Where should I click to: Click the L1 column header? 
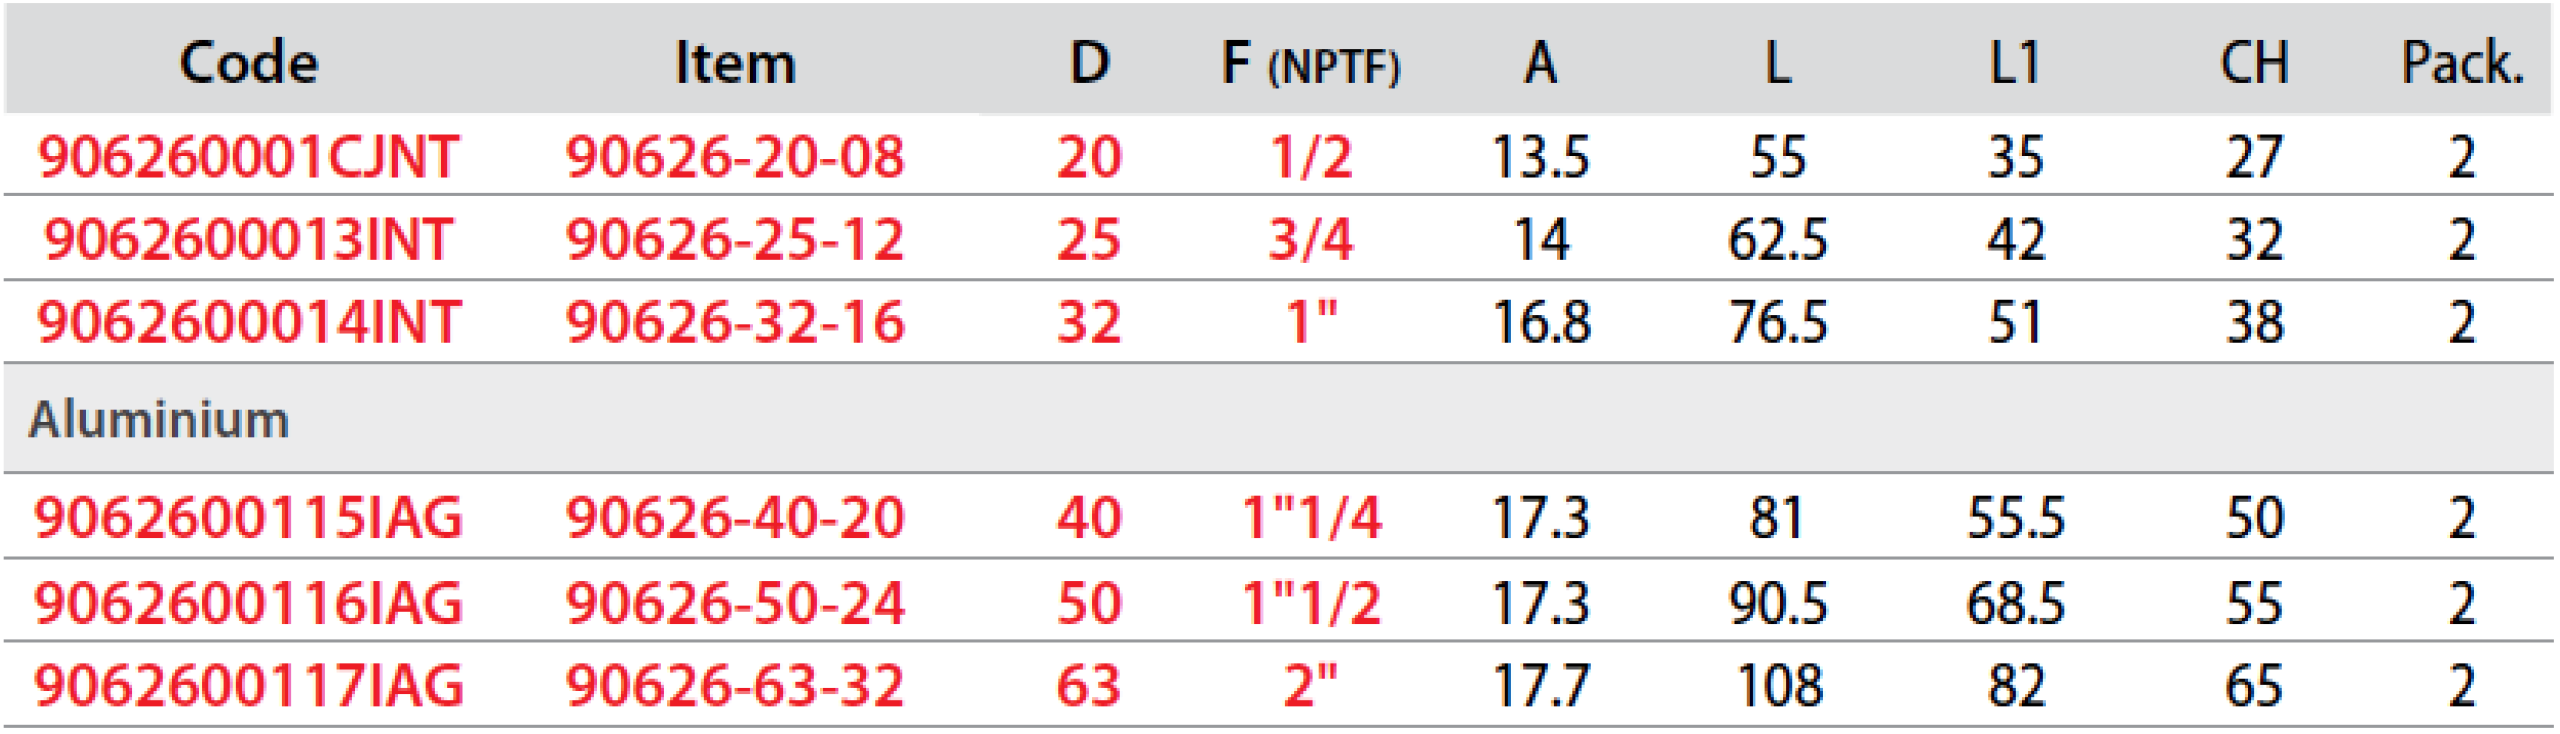(x=2015, y=63)
